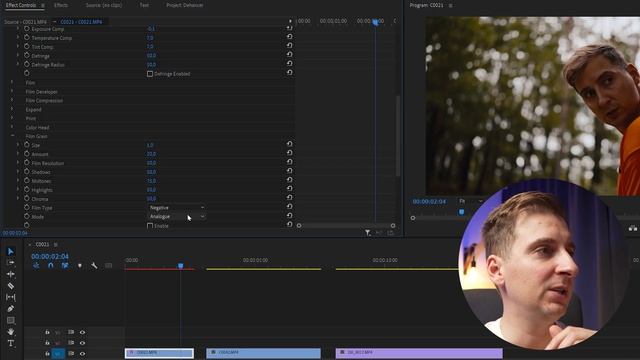The width and height of the screenshot is (640, 360).
Task: Select the Type tool
Action: 11,343
